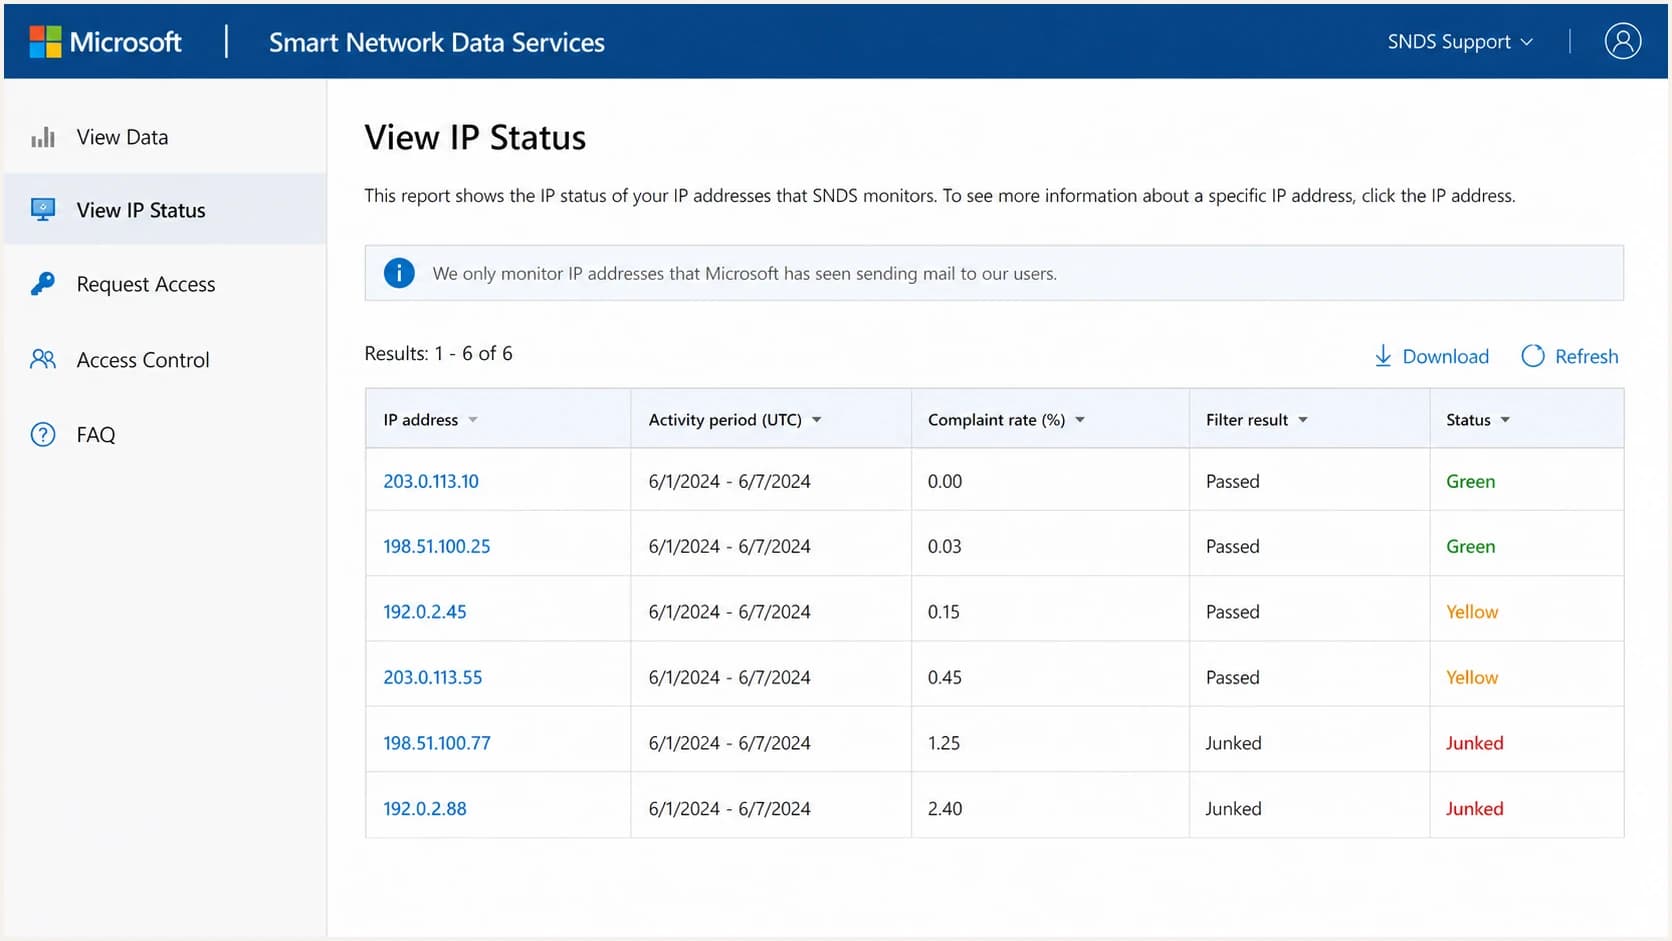Click Junked filter result for 192.0.2.88
Viewport: 1672px width, 941px height.
(x=1234, y=808)
